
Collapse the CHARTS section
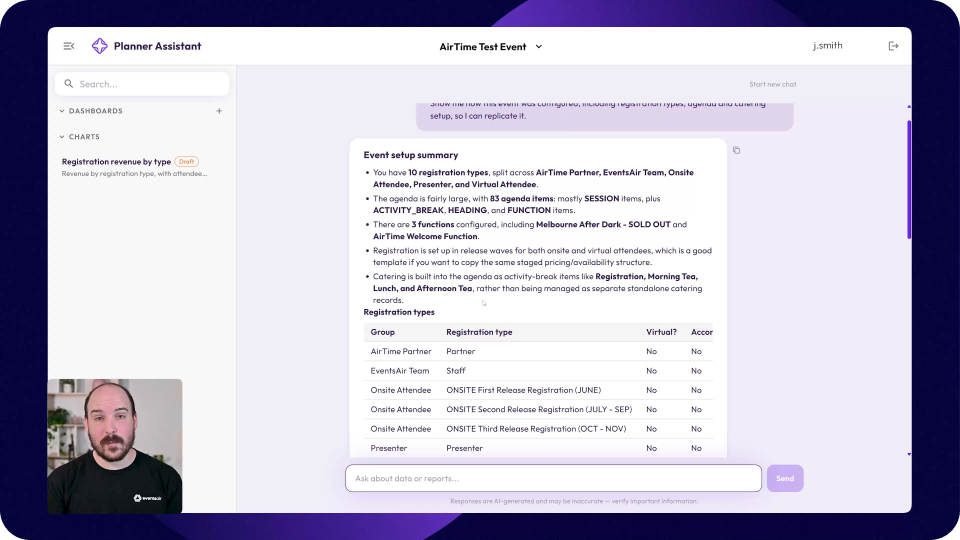(x=80, y=137)
